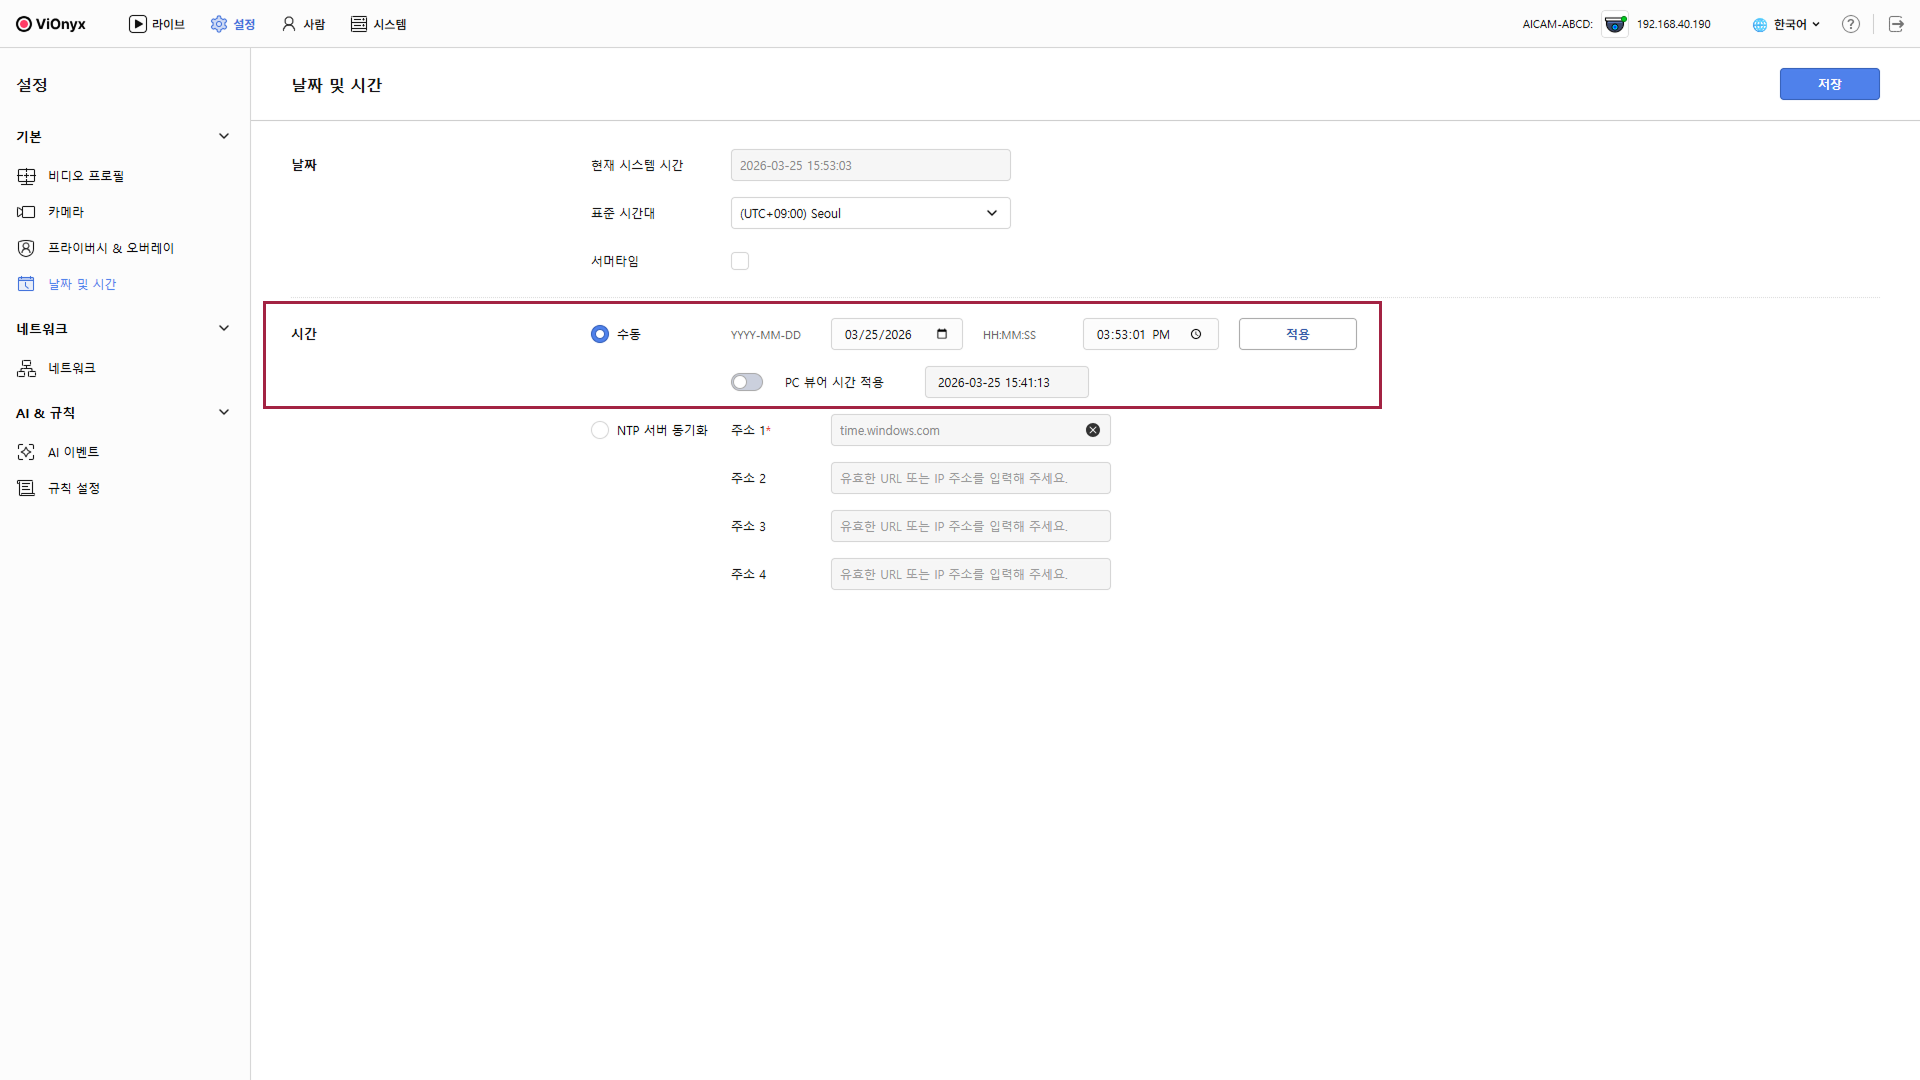
Task: Click the 규칙 설정 list icon
Action: pos(27,488)
